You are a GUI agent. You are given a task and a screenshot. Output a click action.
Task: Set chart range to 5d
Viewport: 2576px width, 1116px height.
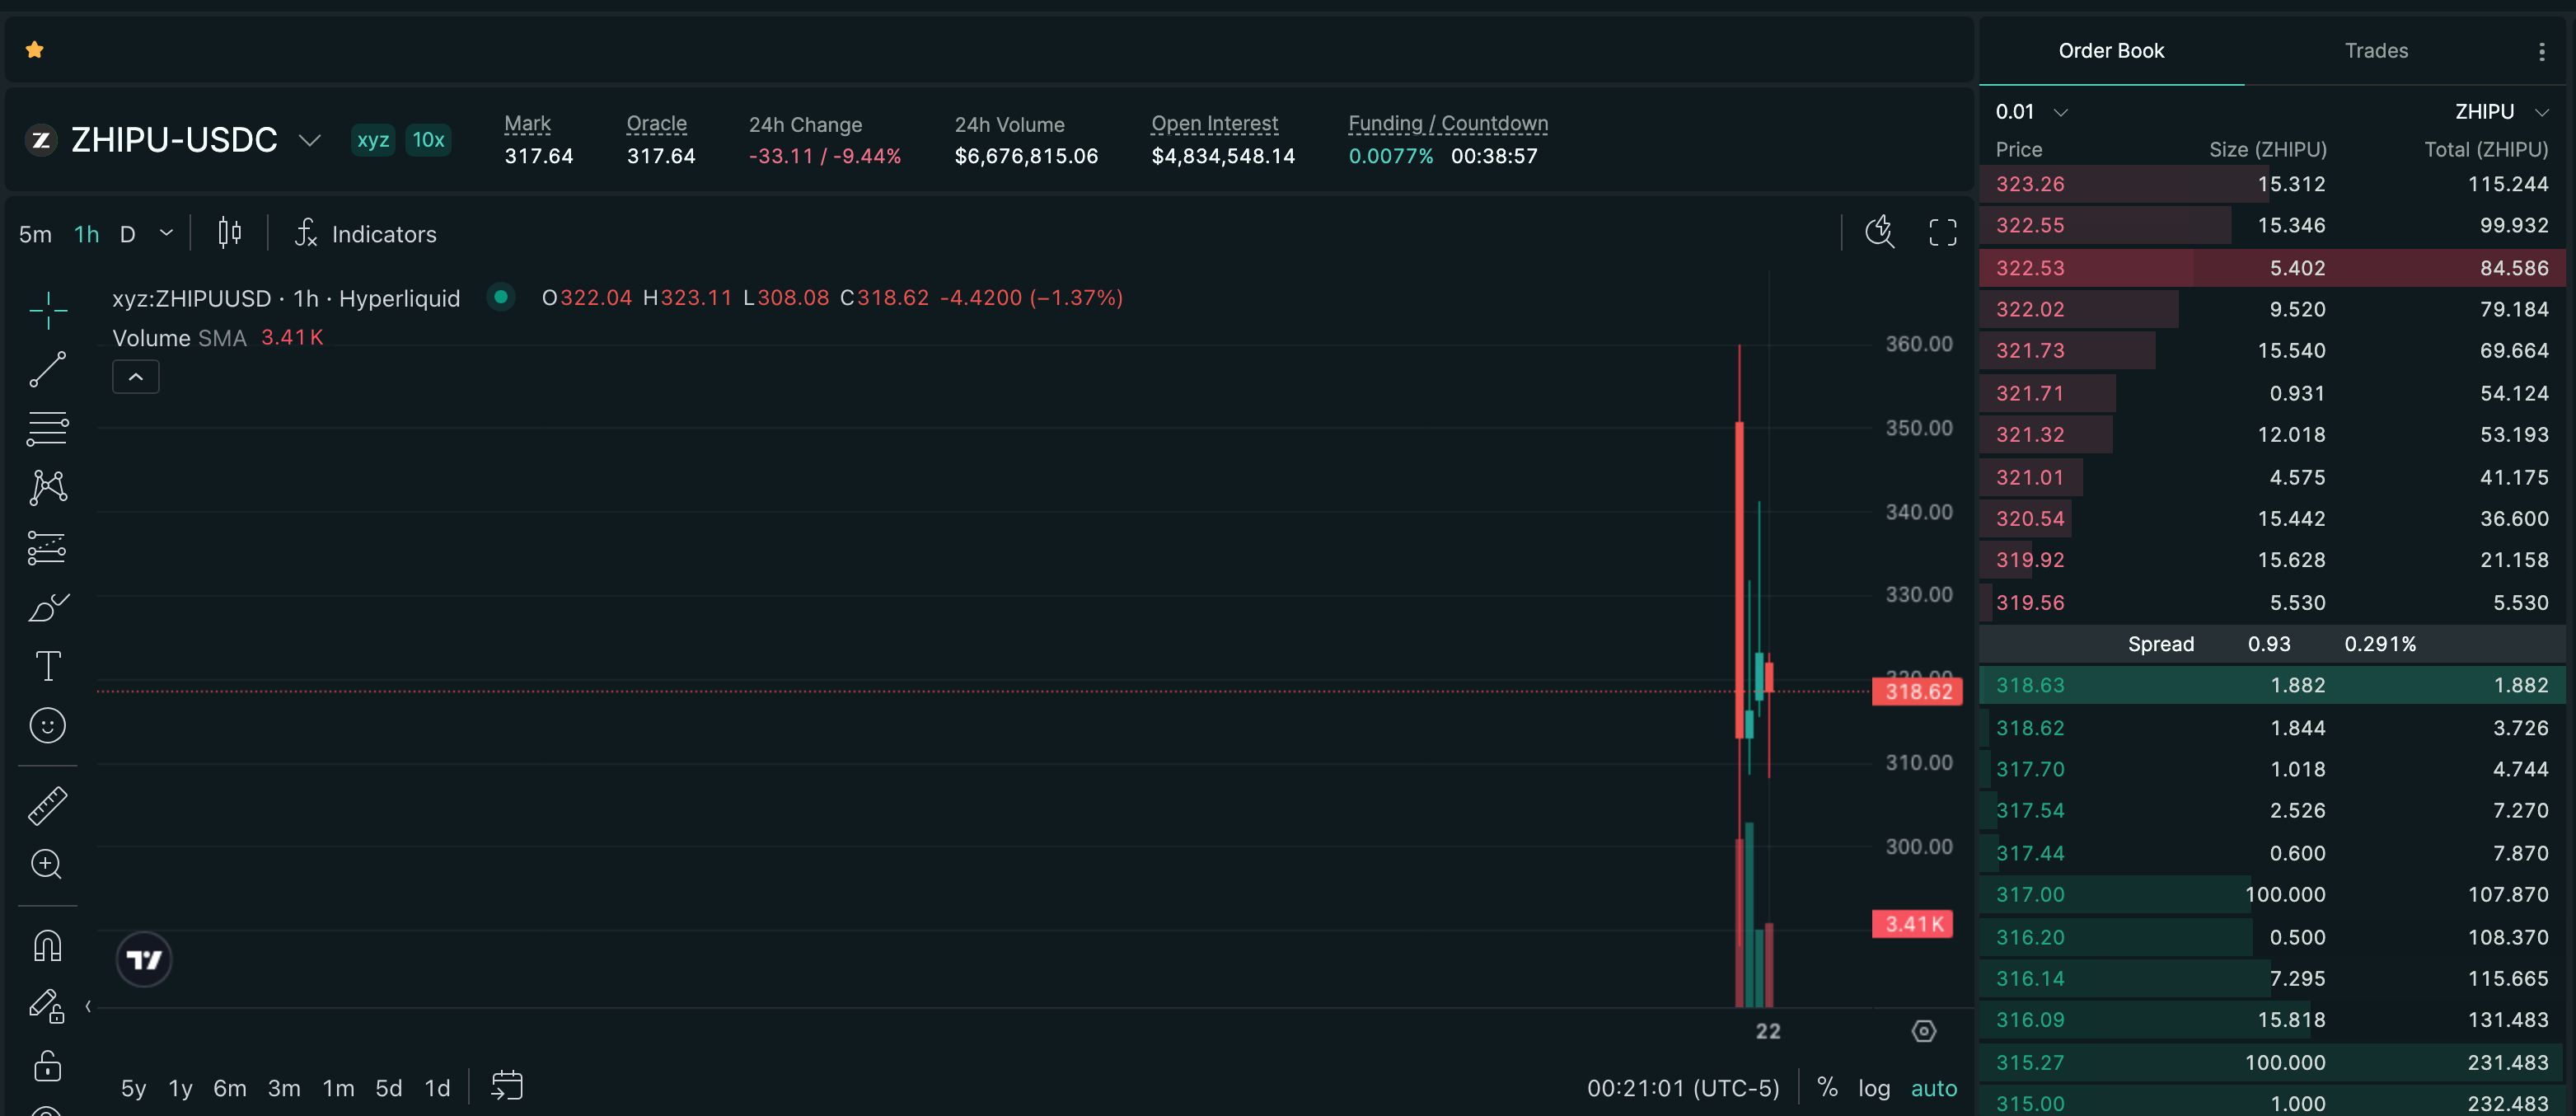[389, 1088]
